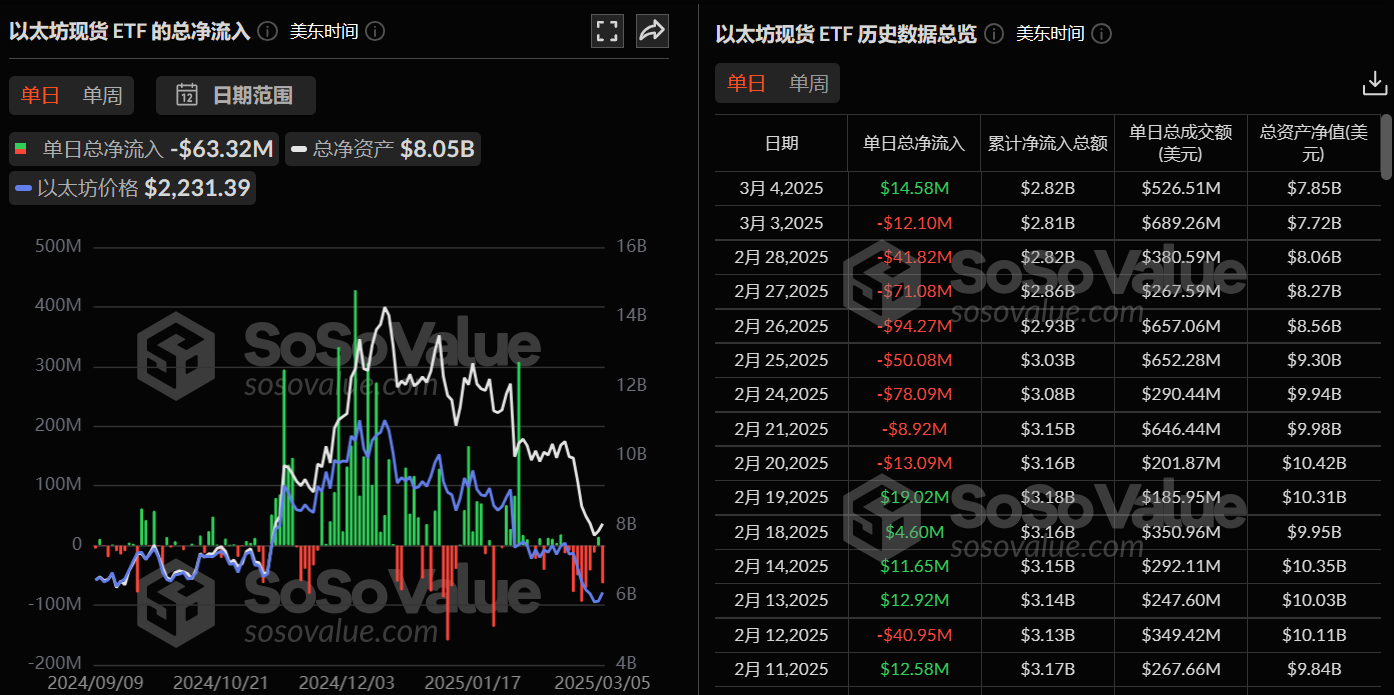Click the $10.42B net asset value

1314,463
